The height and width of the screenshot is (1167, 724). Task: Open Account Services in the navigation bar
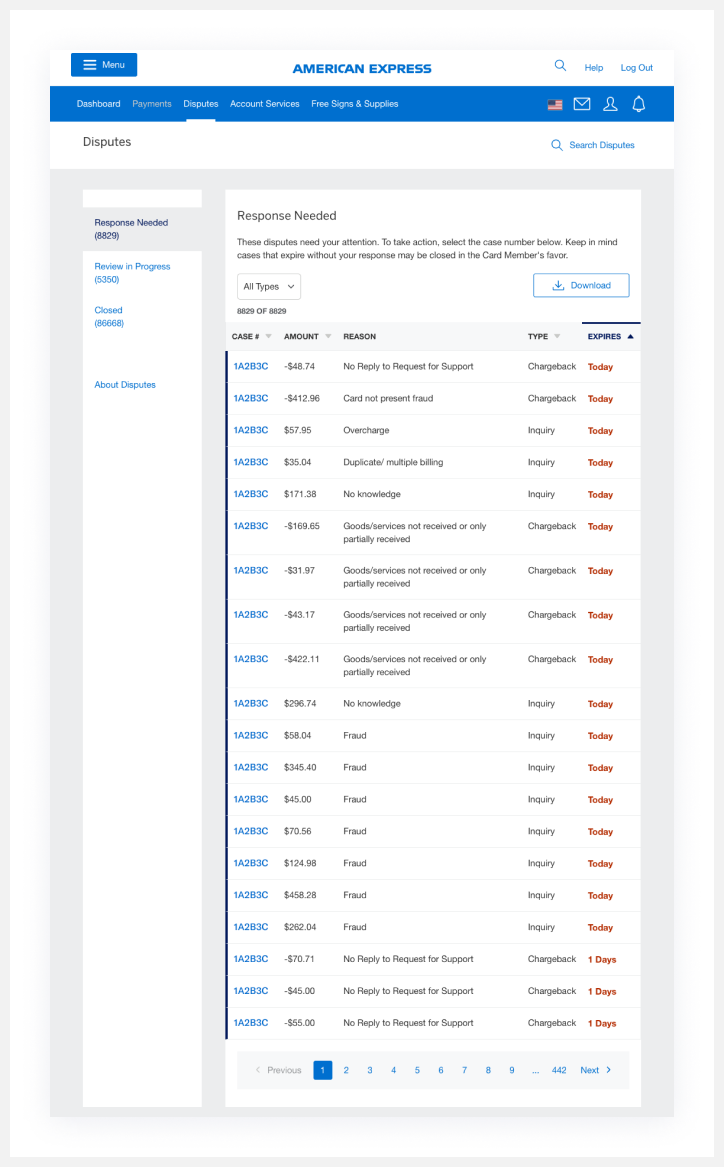[x=264, y=103]
